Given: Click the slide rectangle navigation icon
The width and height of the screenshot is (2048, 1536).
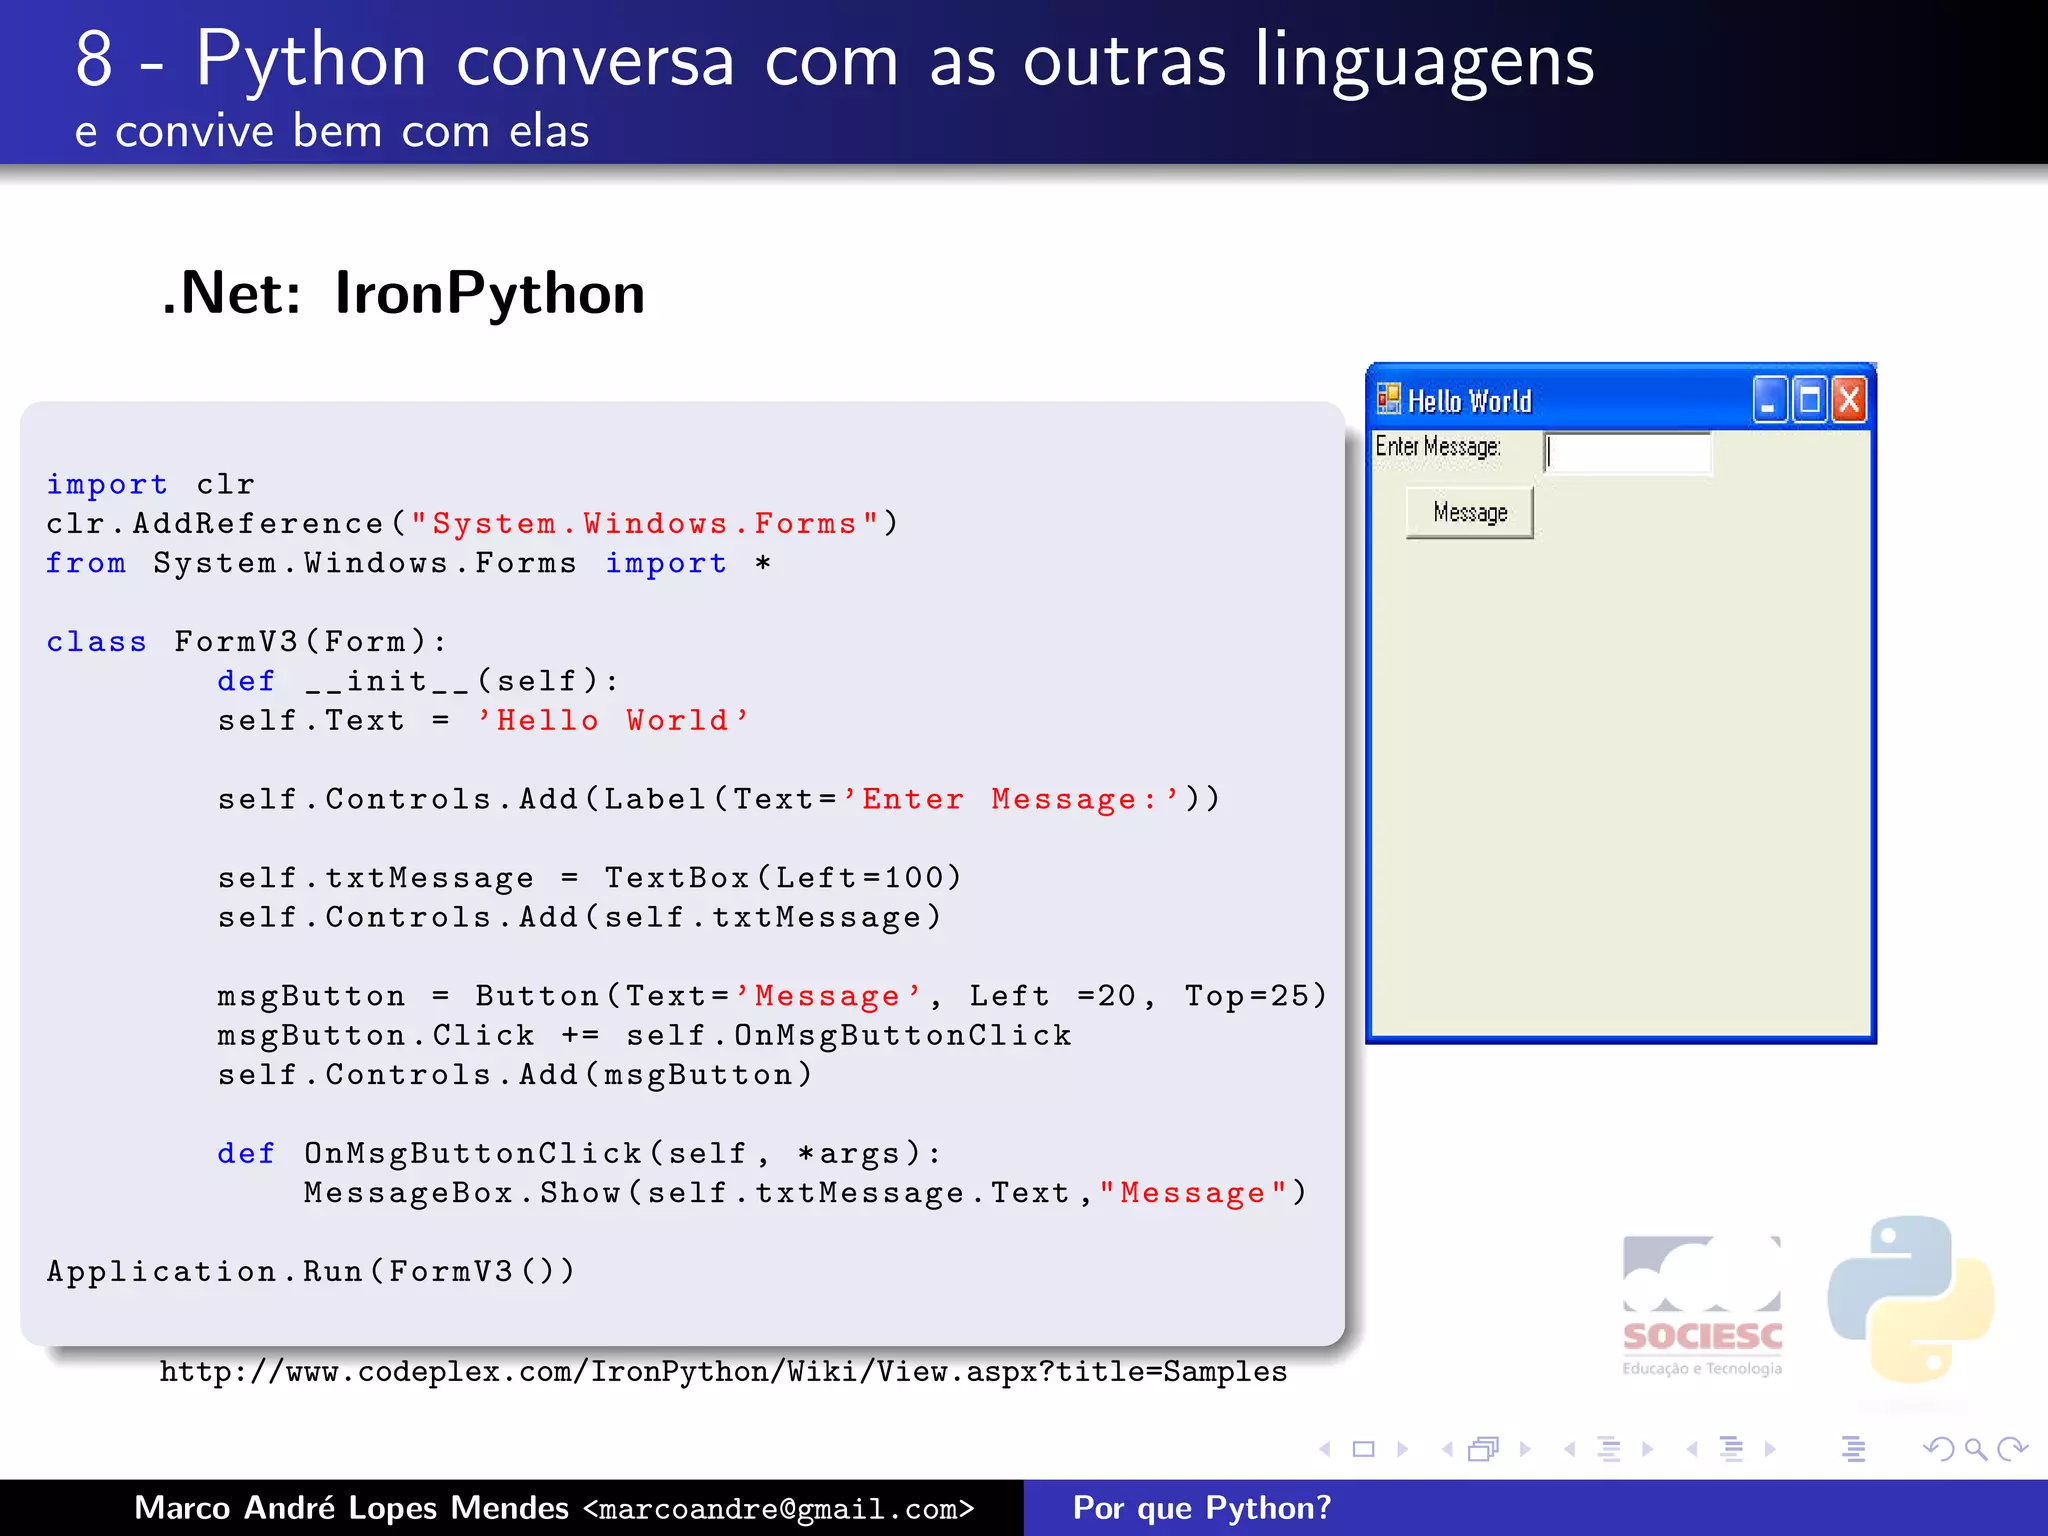Looking at the screenshot, I should 1363,1449.
